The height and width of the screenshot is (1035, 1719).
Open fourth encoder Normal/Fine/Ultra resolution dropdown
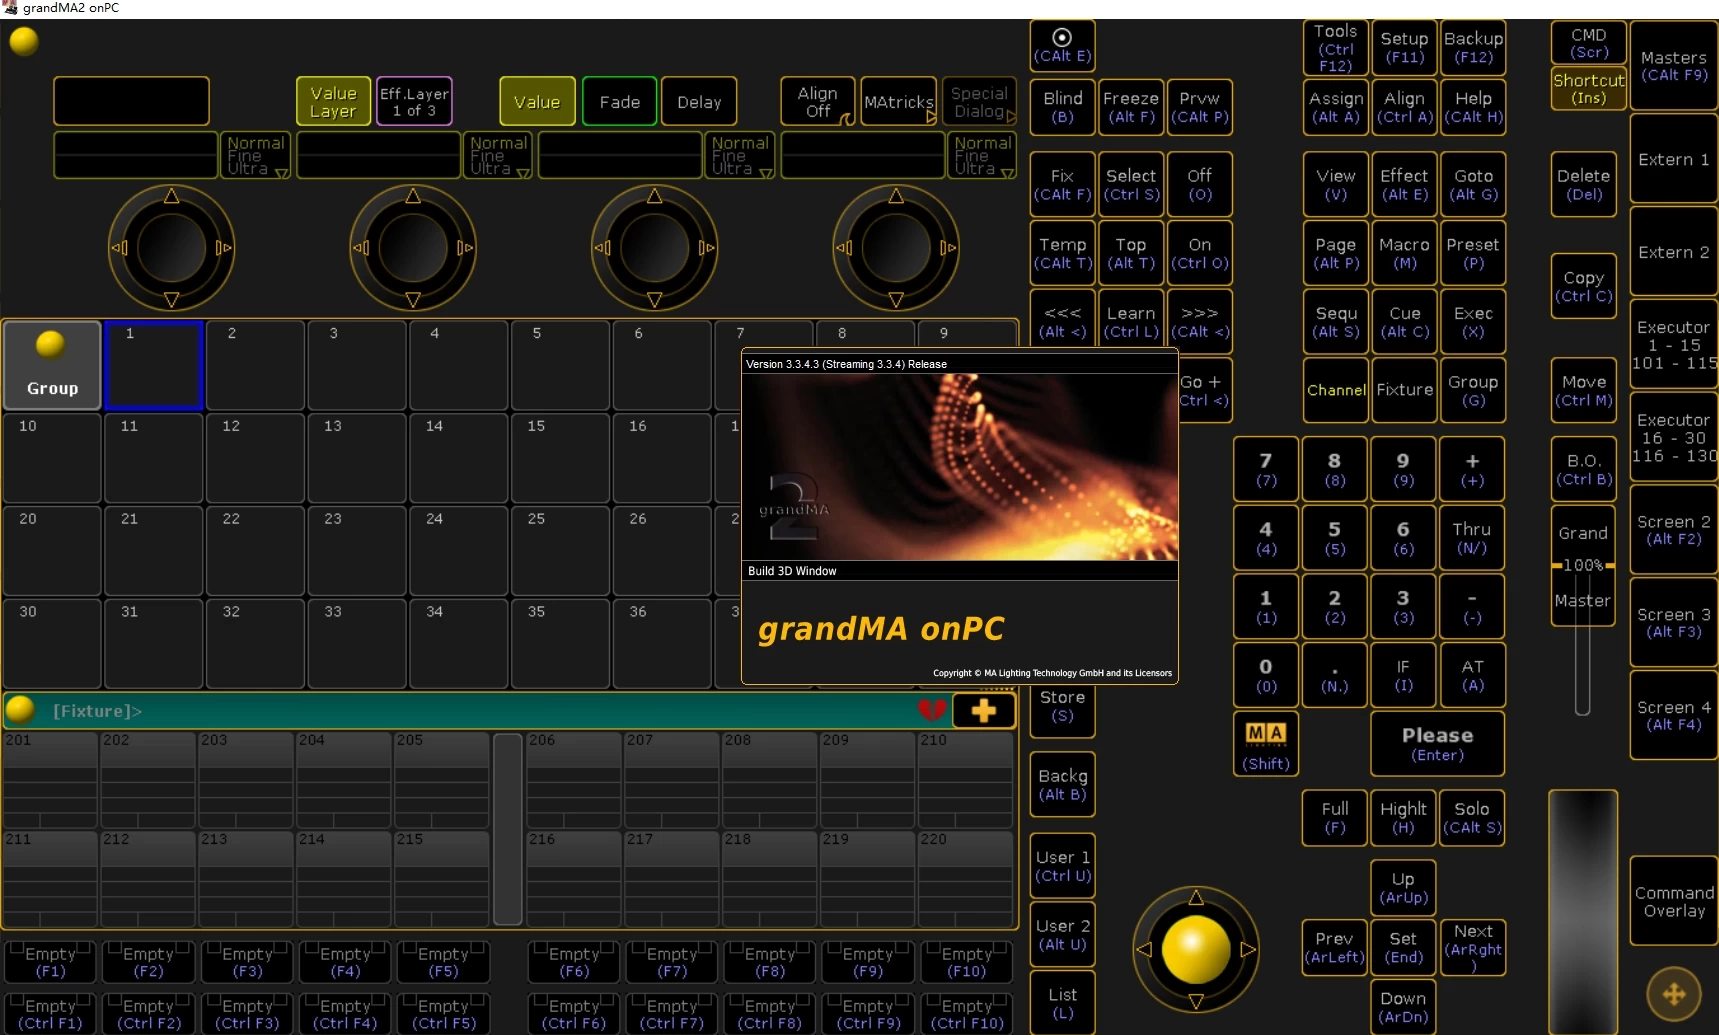pos(982,155)
